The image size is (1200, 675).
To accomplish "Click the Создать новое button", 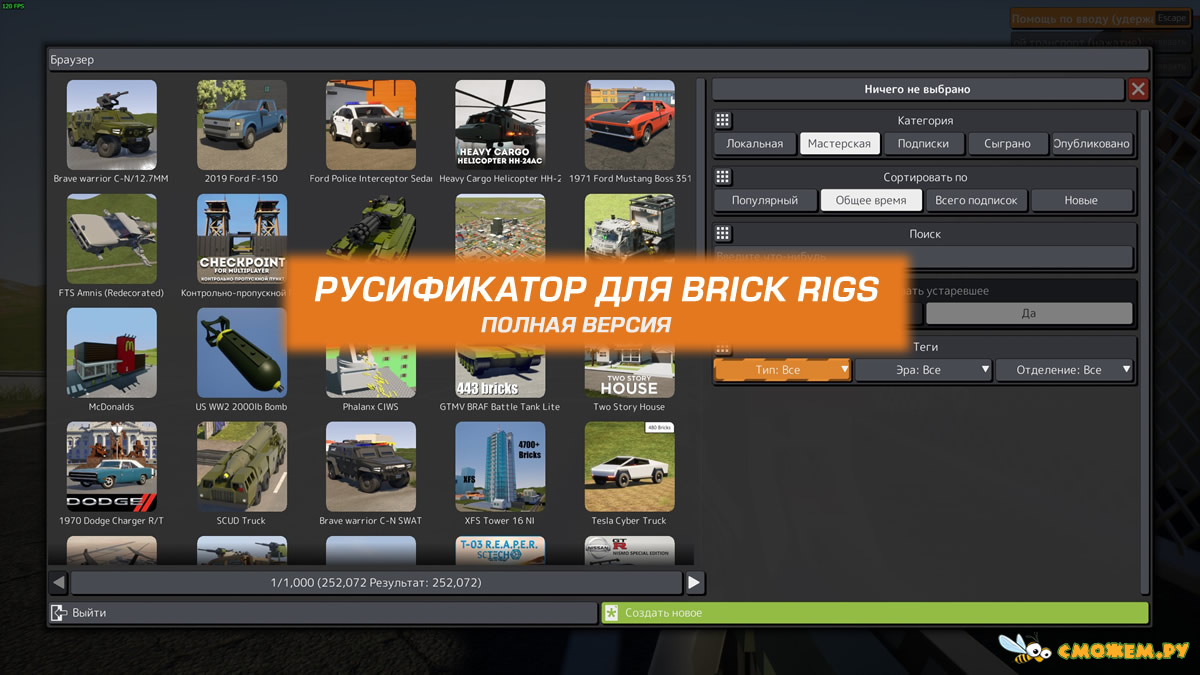I will click(x=875, y=613).
